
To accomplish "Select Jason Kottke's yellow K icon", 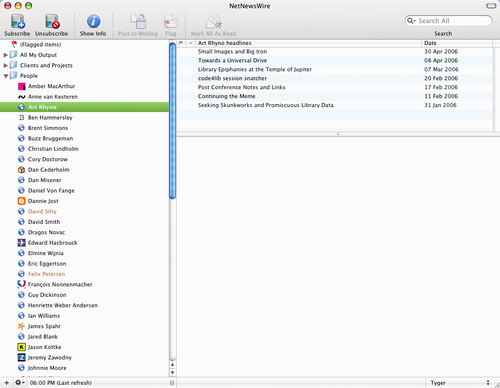I will (21, 347).
